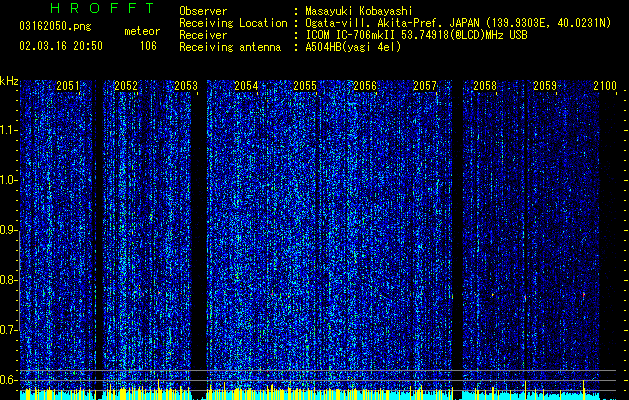Click the 2052 time marker
The height and width of the screenshot is (400, 629).
click(x=126, y=86)
